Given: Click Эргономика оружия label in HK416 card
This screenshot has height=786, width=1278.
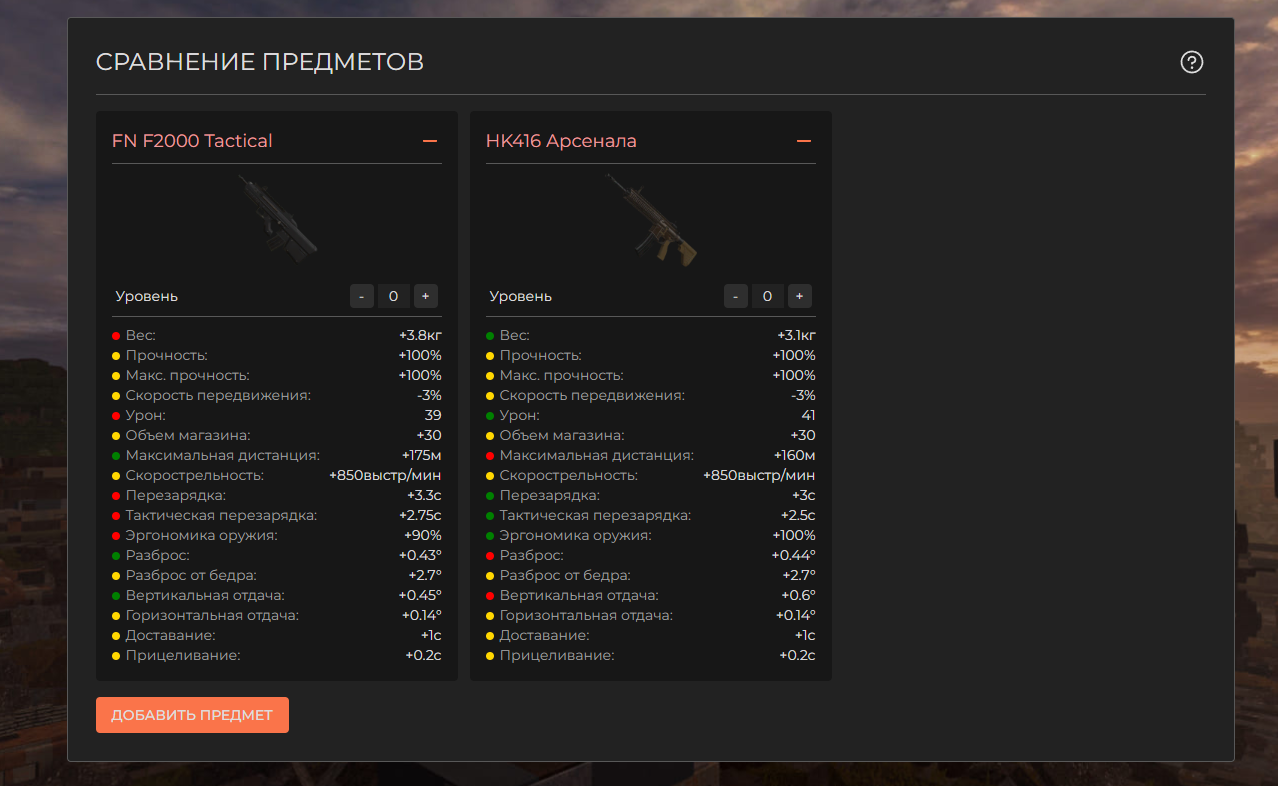Looking at the screenshot, I should coord(575,535).
